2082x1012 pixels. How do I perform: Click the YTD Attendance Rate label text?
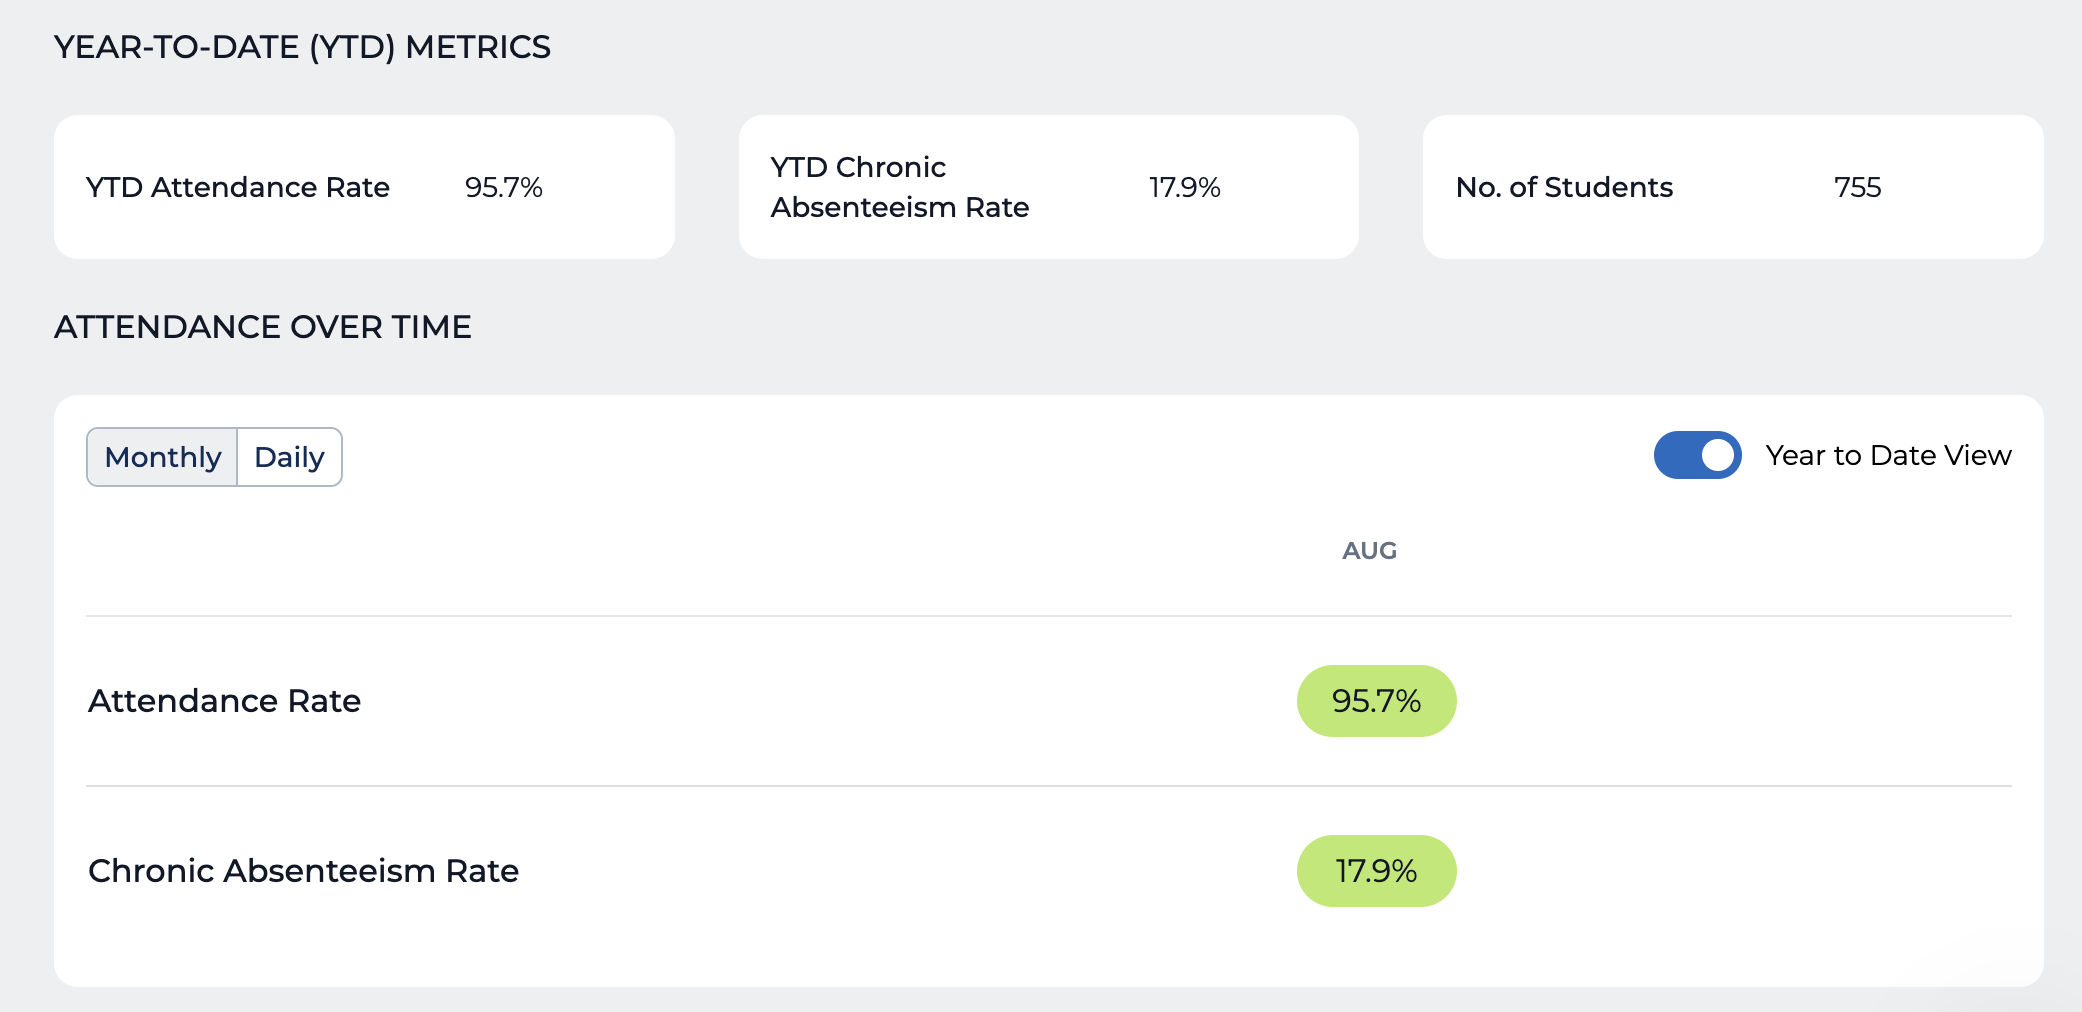(237, 187)
